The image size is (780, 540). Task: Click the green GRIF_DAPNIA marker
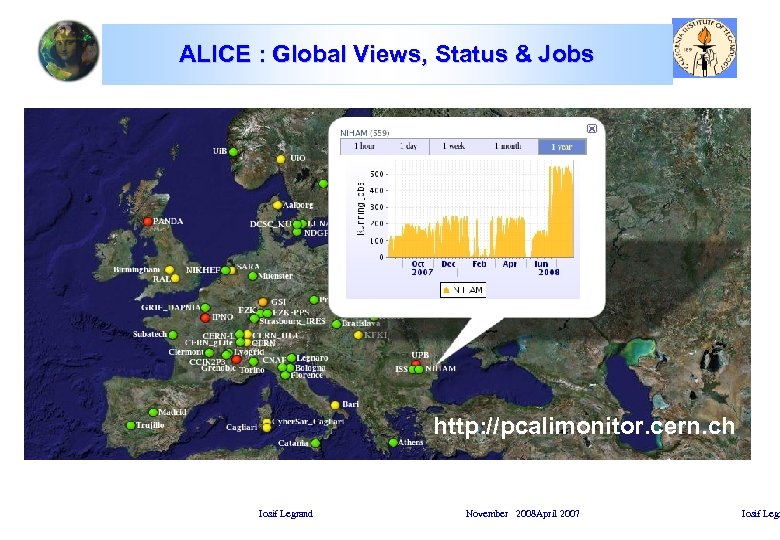205,308
